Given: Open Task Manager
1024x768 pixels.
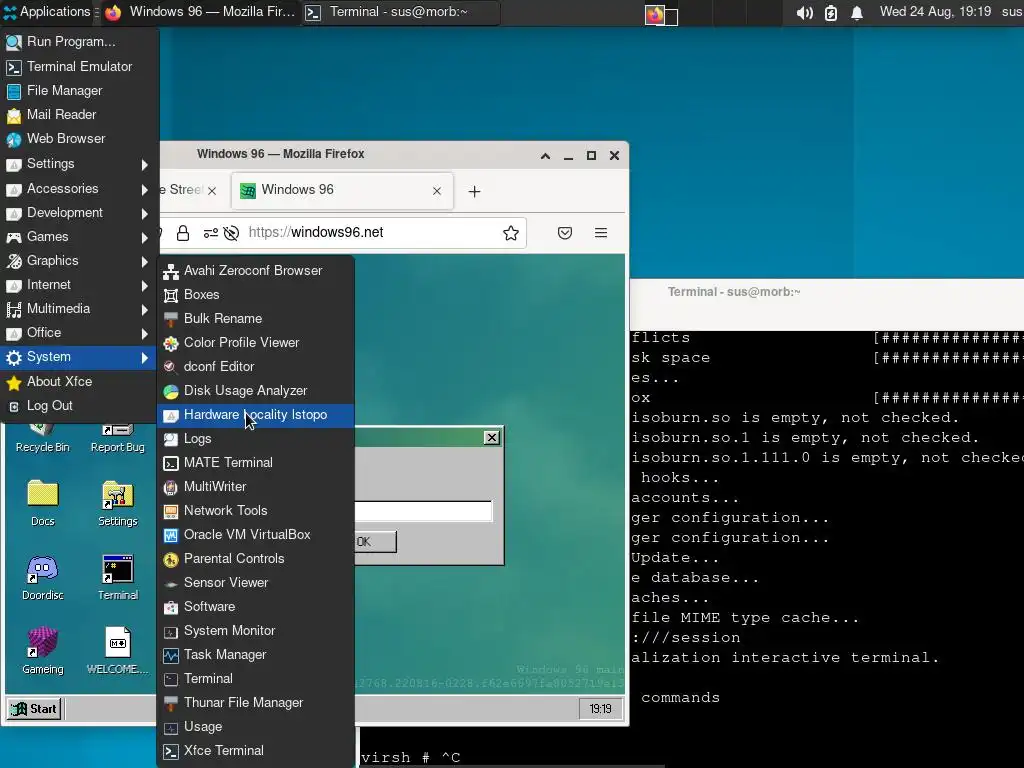Looking at the screenshot, I should [255, 654].
